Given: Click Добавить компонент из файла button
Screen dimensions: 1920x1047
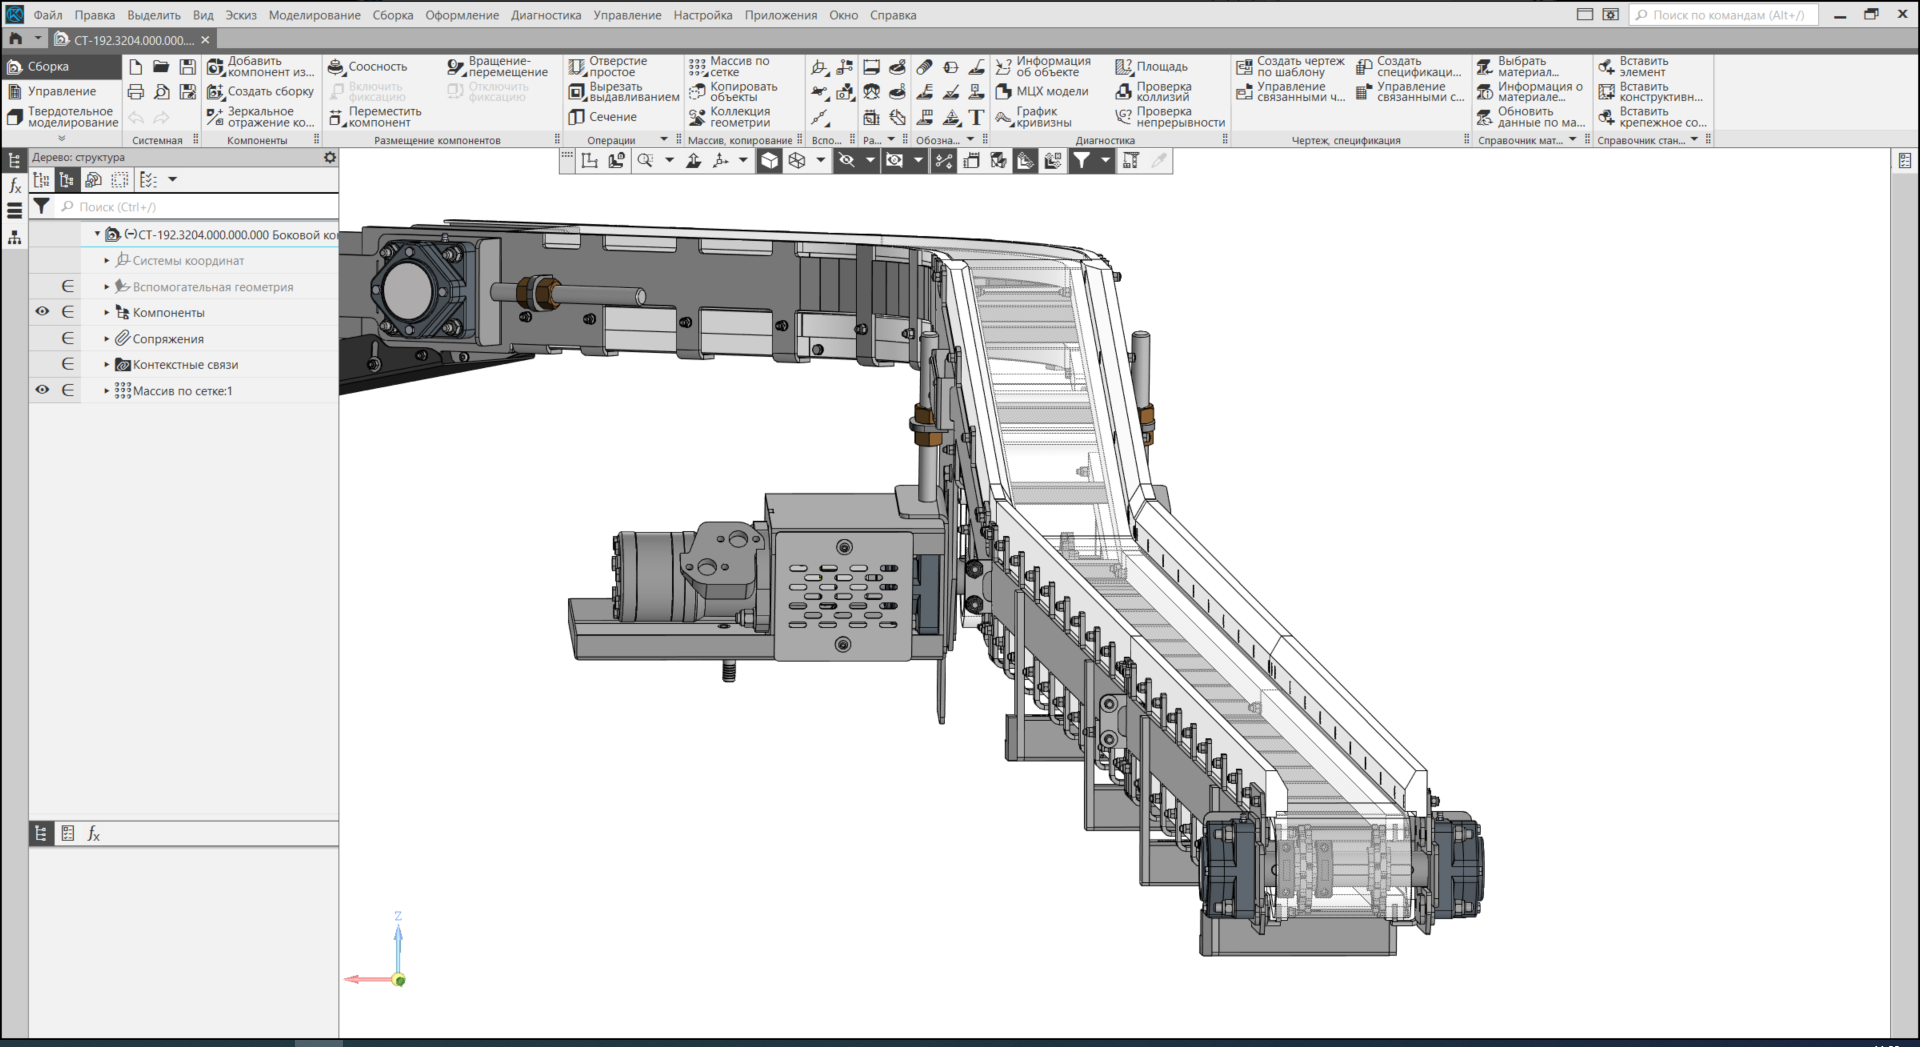Looking at the screenshot, I should click(260, 67).
